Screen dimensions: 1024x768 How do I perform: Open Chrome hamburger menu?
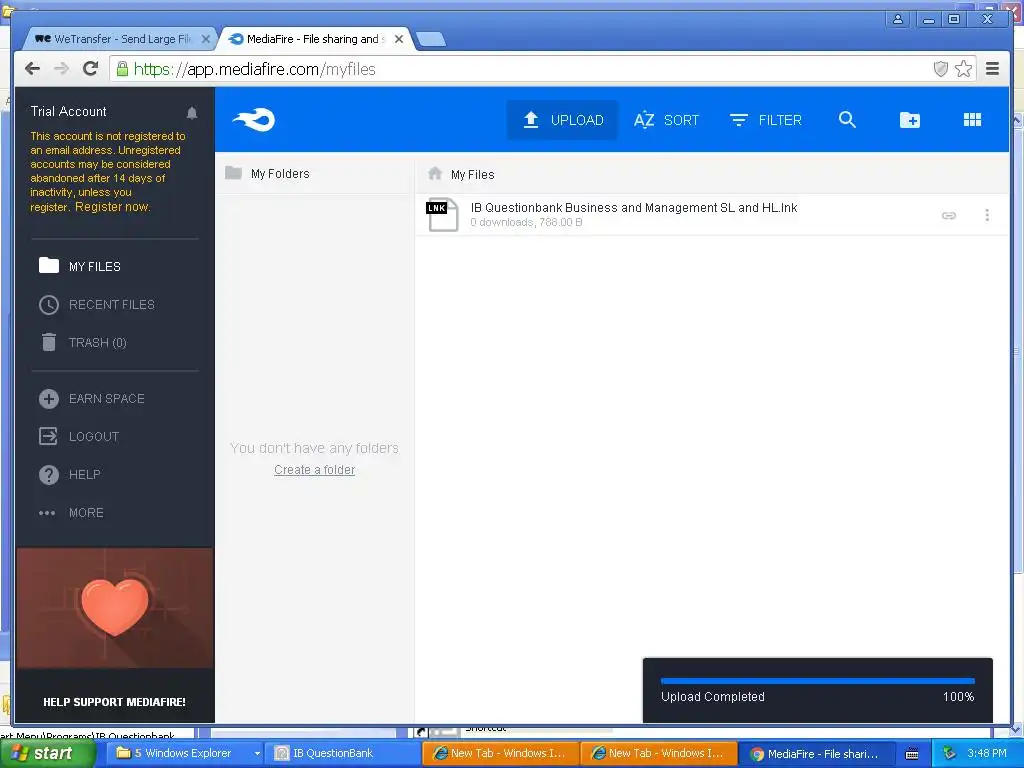[993, 69]
